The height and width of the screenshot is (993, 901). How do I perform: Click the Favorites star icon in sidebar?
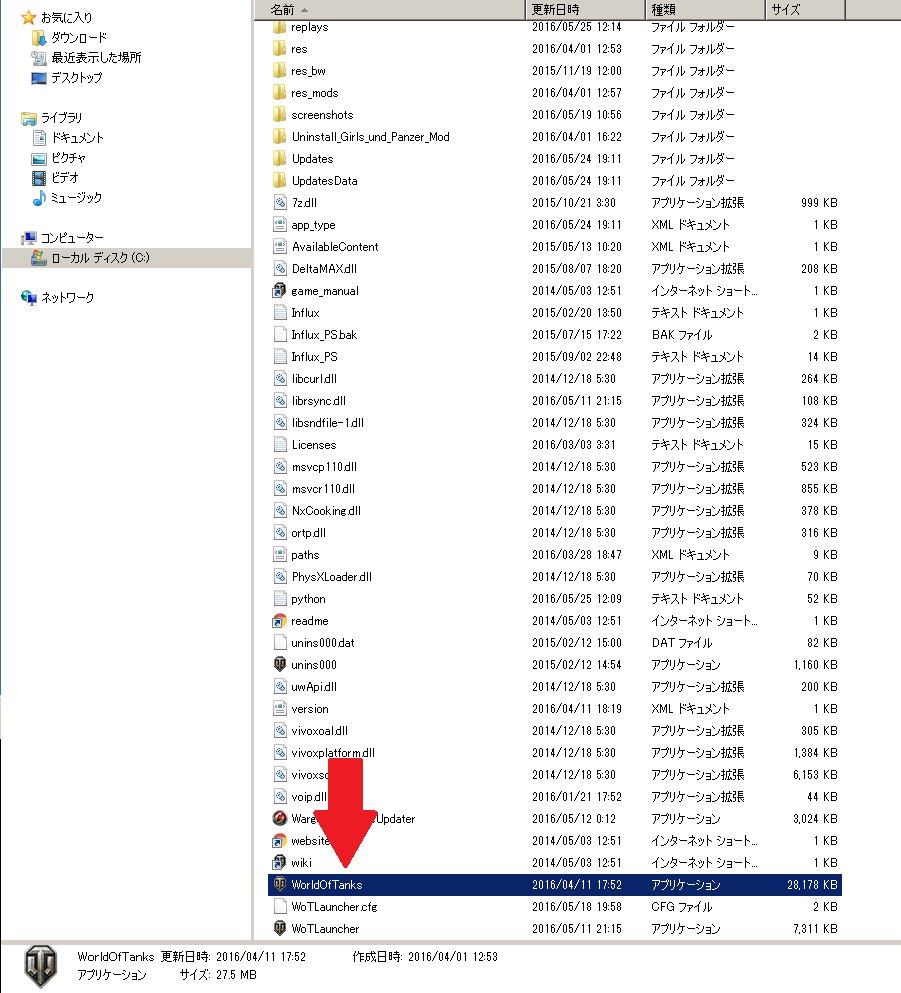tap(28, 18)
